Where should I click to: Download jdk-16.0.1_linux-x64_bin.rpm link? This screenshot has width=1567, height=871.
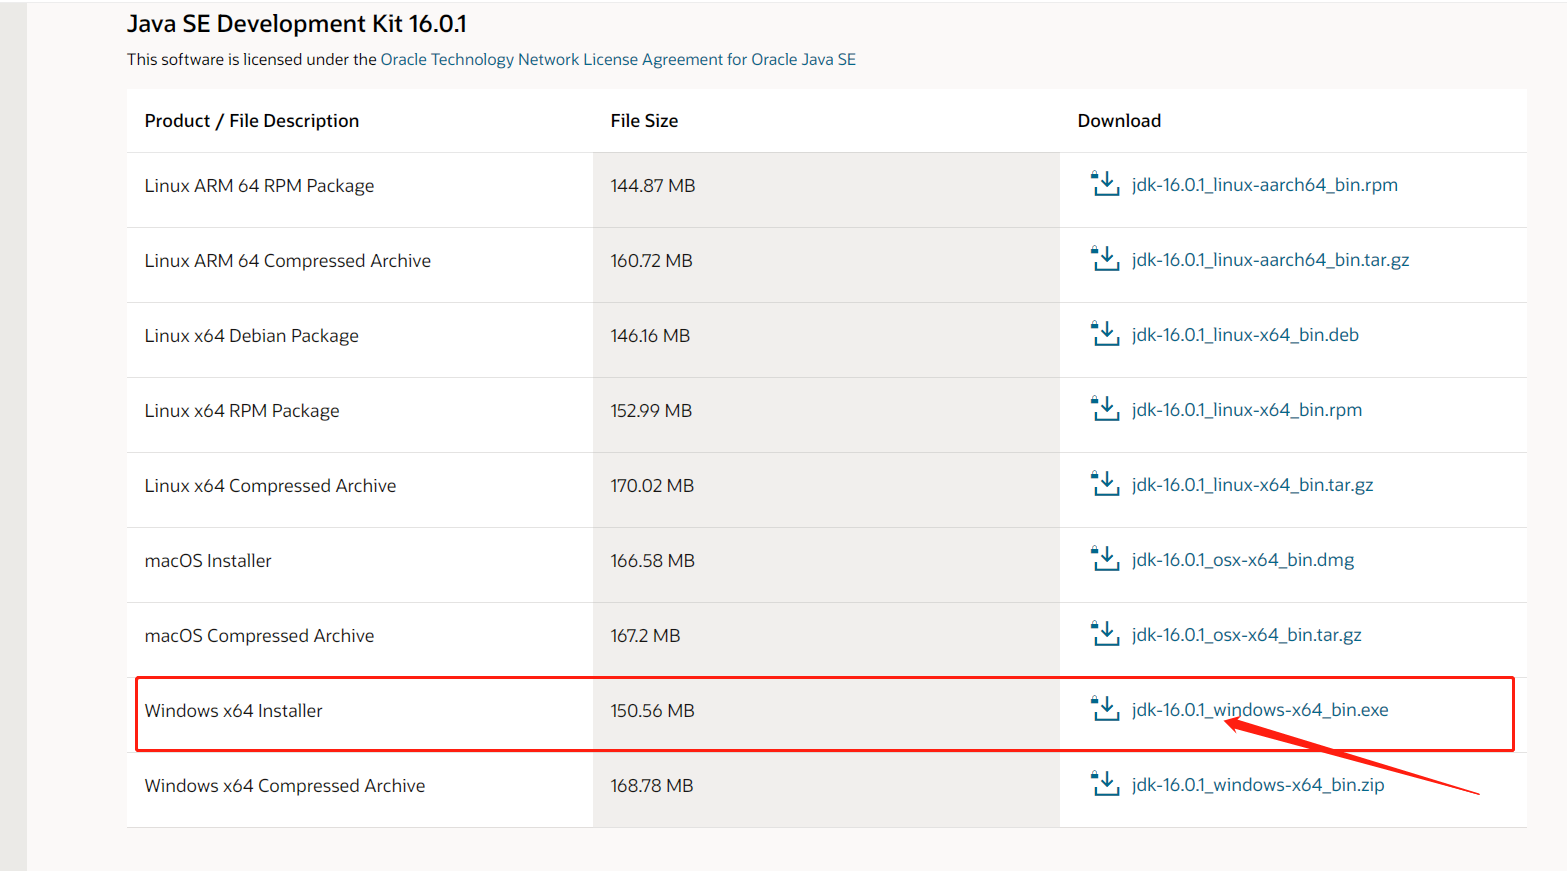pyautogui.click(x=1247, y=410)
